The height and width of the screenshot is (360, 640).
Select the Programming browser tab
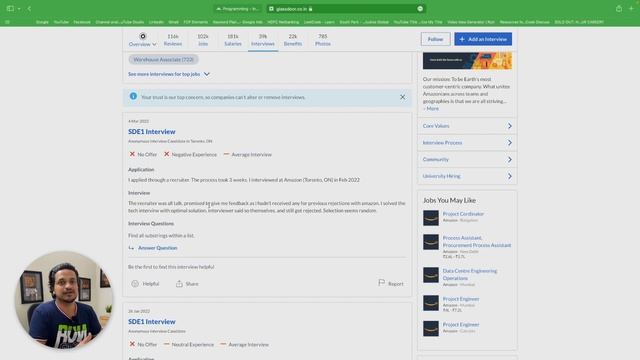[x=238, y=9]
